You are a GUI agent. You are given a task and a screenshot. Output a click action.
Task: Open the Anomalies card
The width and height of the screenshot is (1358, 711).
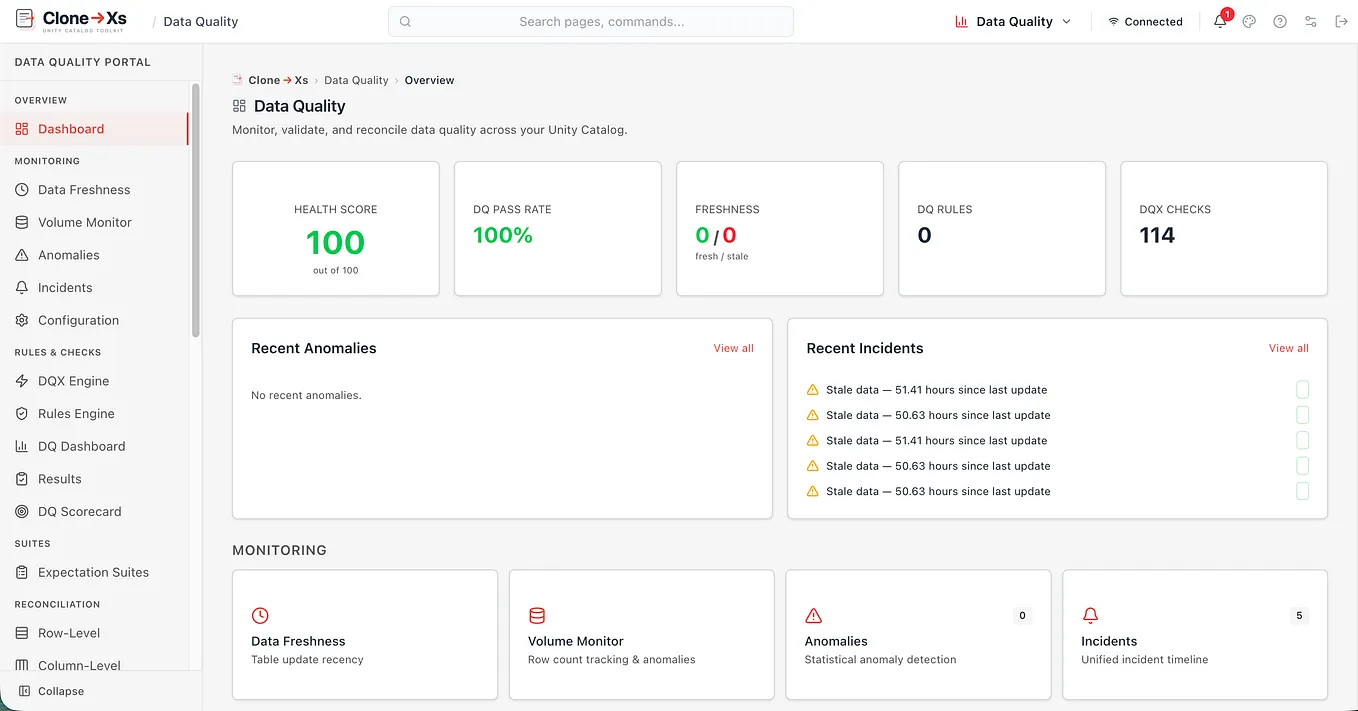[918, 635]
